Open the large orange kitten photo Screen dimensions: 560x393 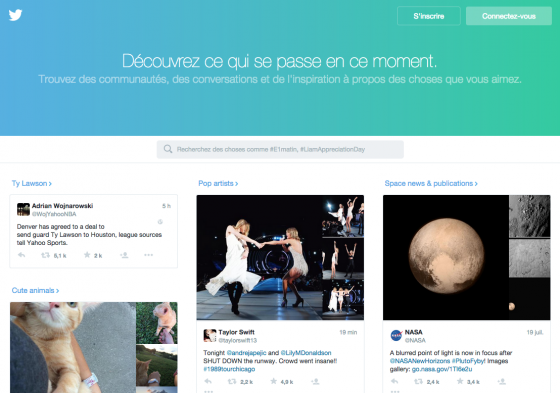tap(73, 347)
